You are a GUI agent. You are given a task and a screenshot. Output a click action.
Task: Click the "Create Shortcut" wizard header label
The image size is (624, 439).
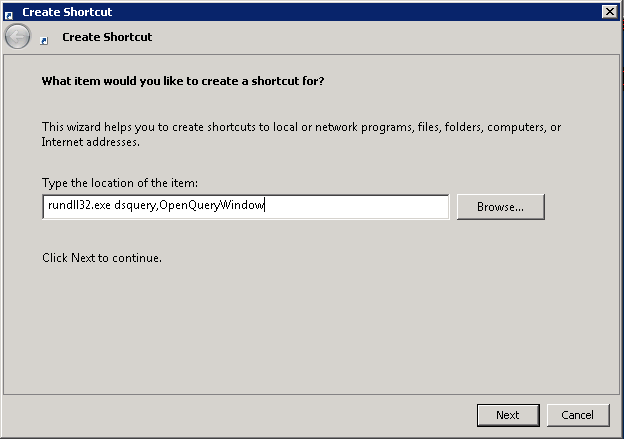tap(107, 37)
